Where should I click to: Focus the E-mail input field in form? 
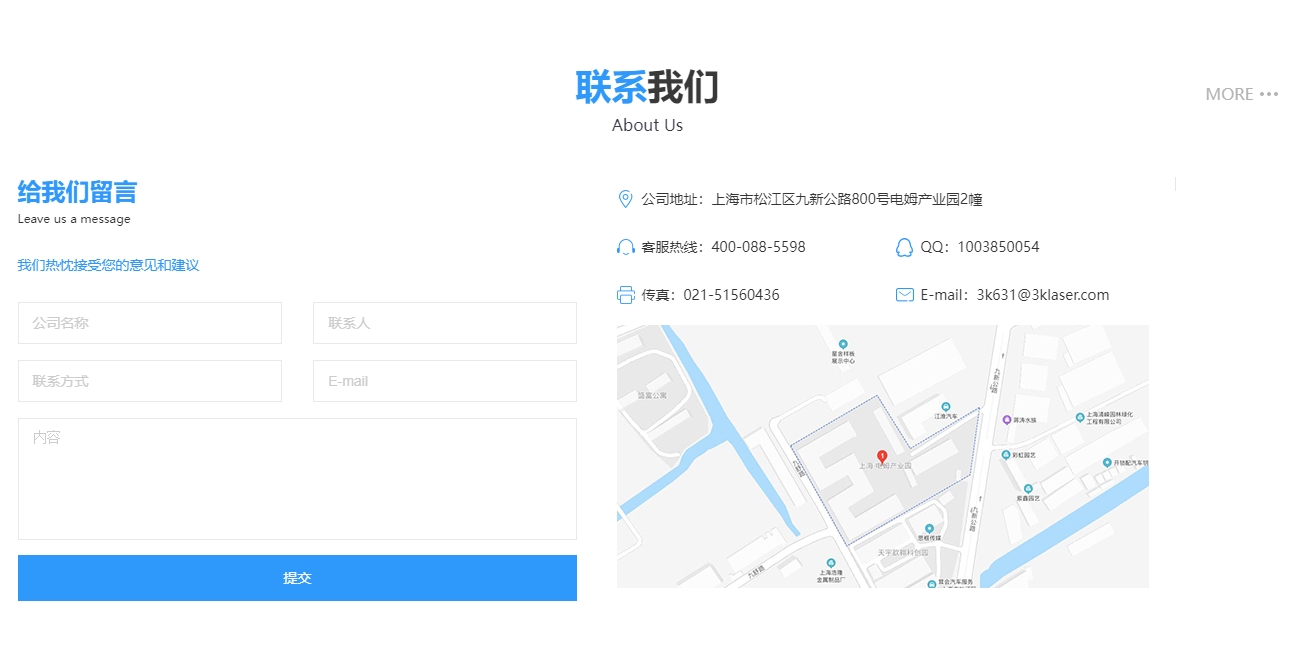tap(444, 381)
